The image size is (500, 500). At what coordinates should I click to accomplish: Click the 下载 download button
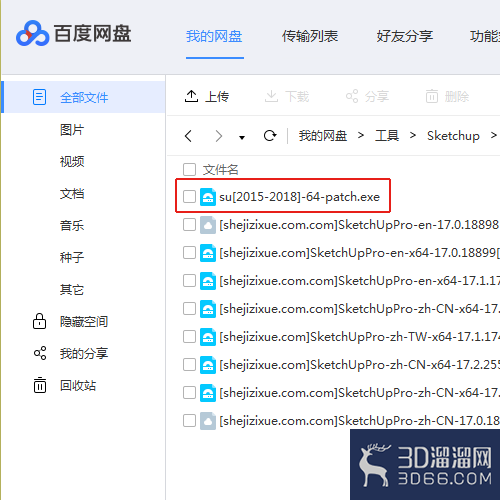(x=287, y=97)
